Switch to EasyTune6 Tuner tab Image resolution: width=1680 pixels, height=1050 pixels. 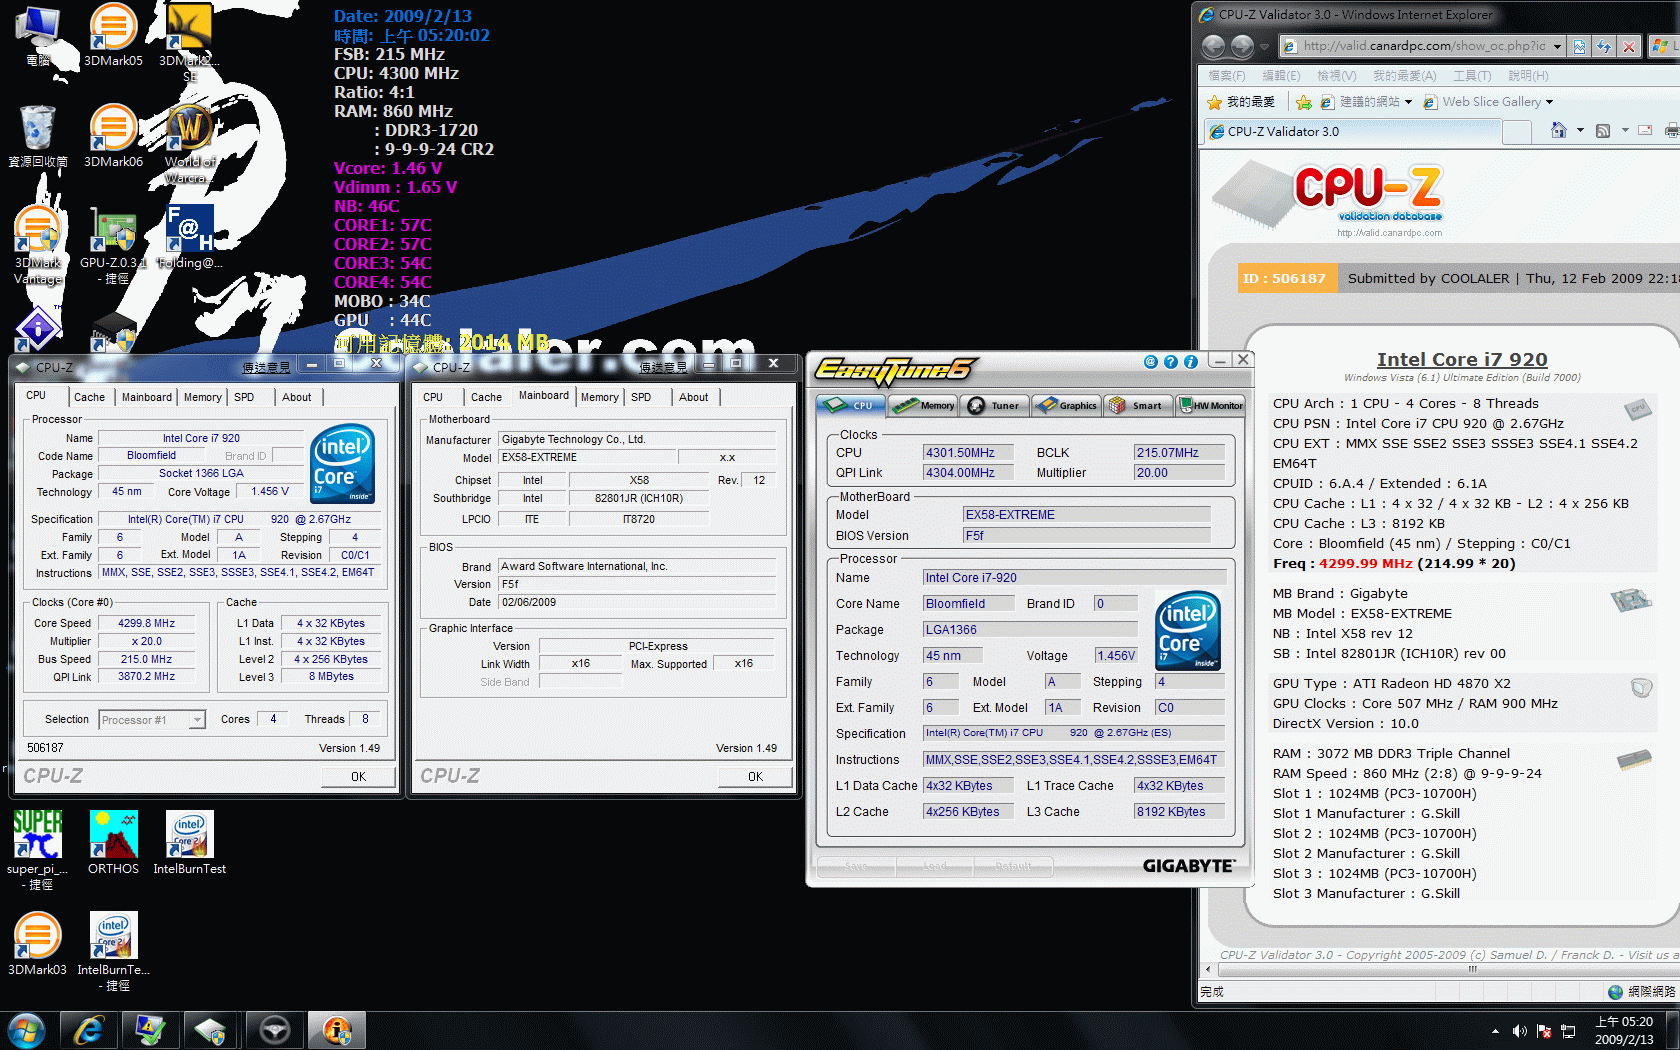tap(993, 405)
